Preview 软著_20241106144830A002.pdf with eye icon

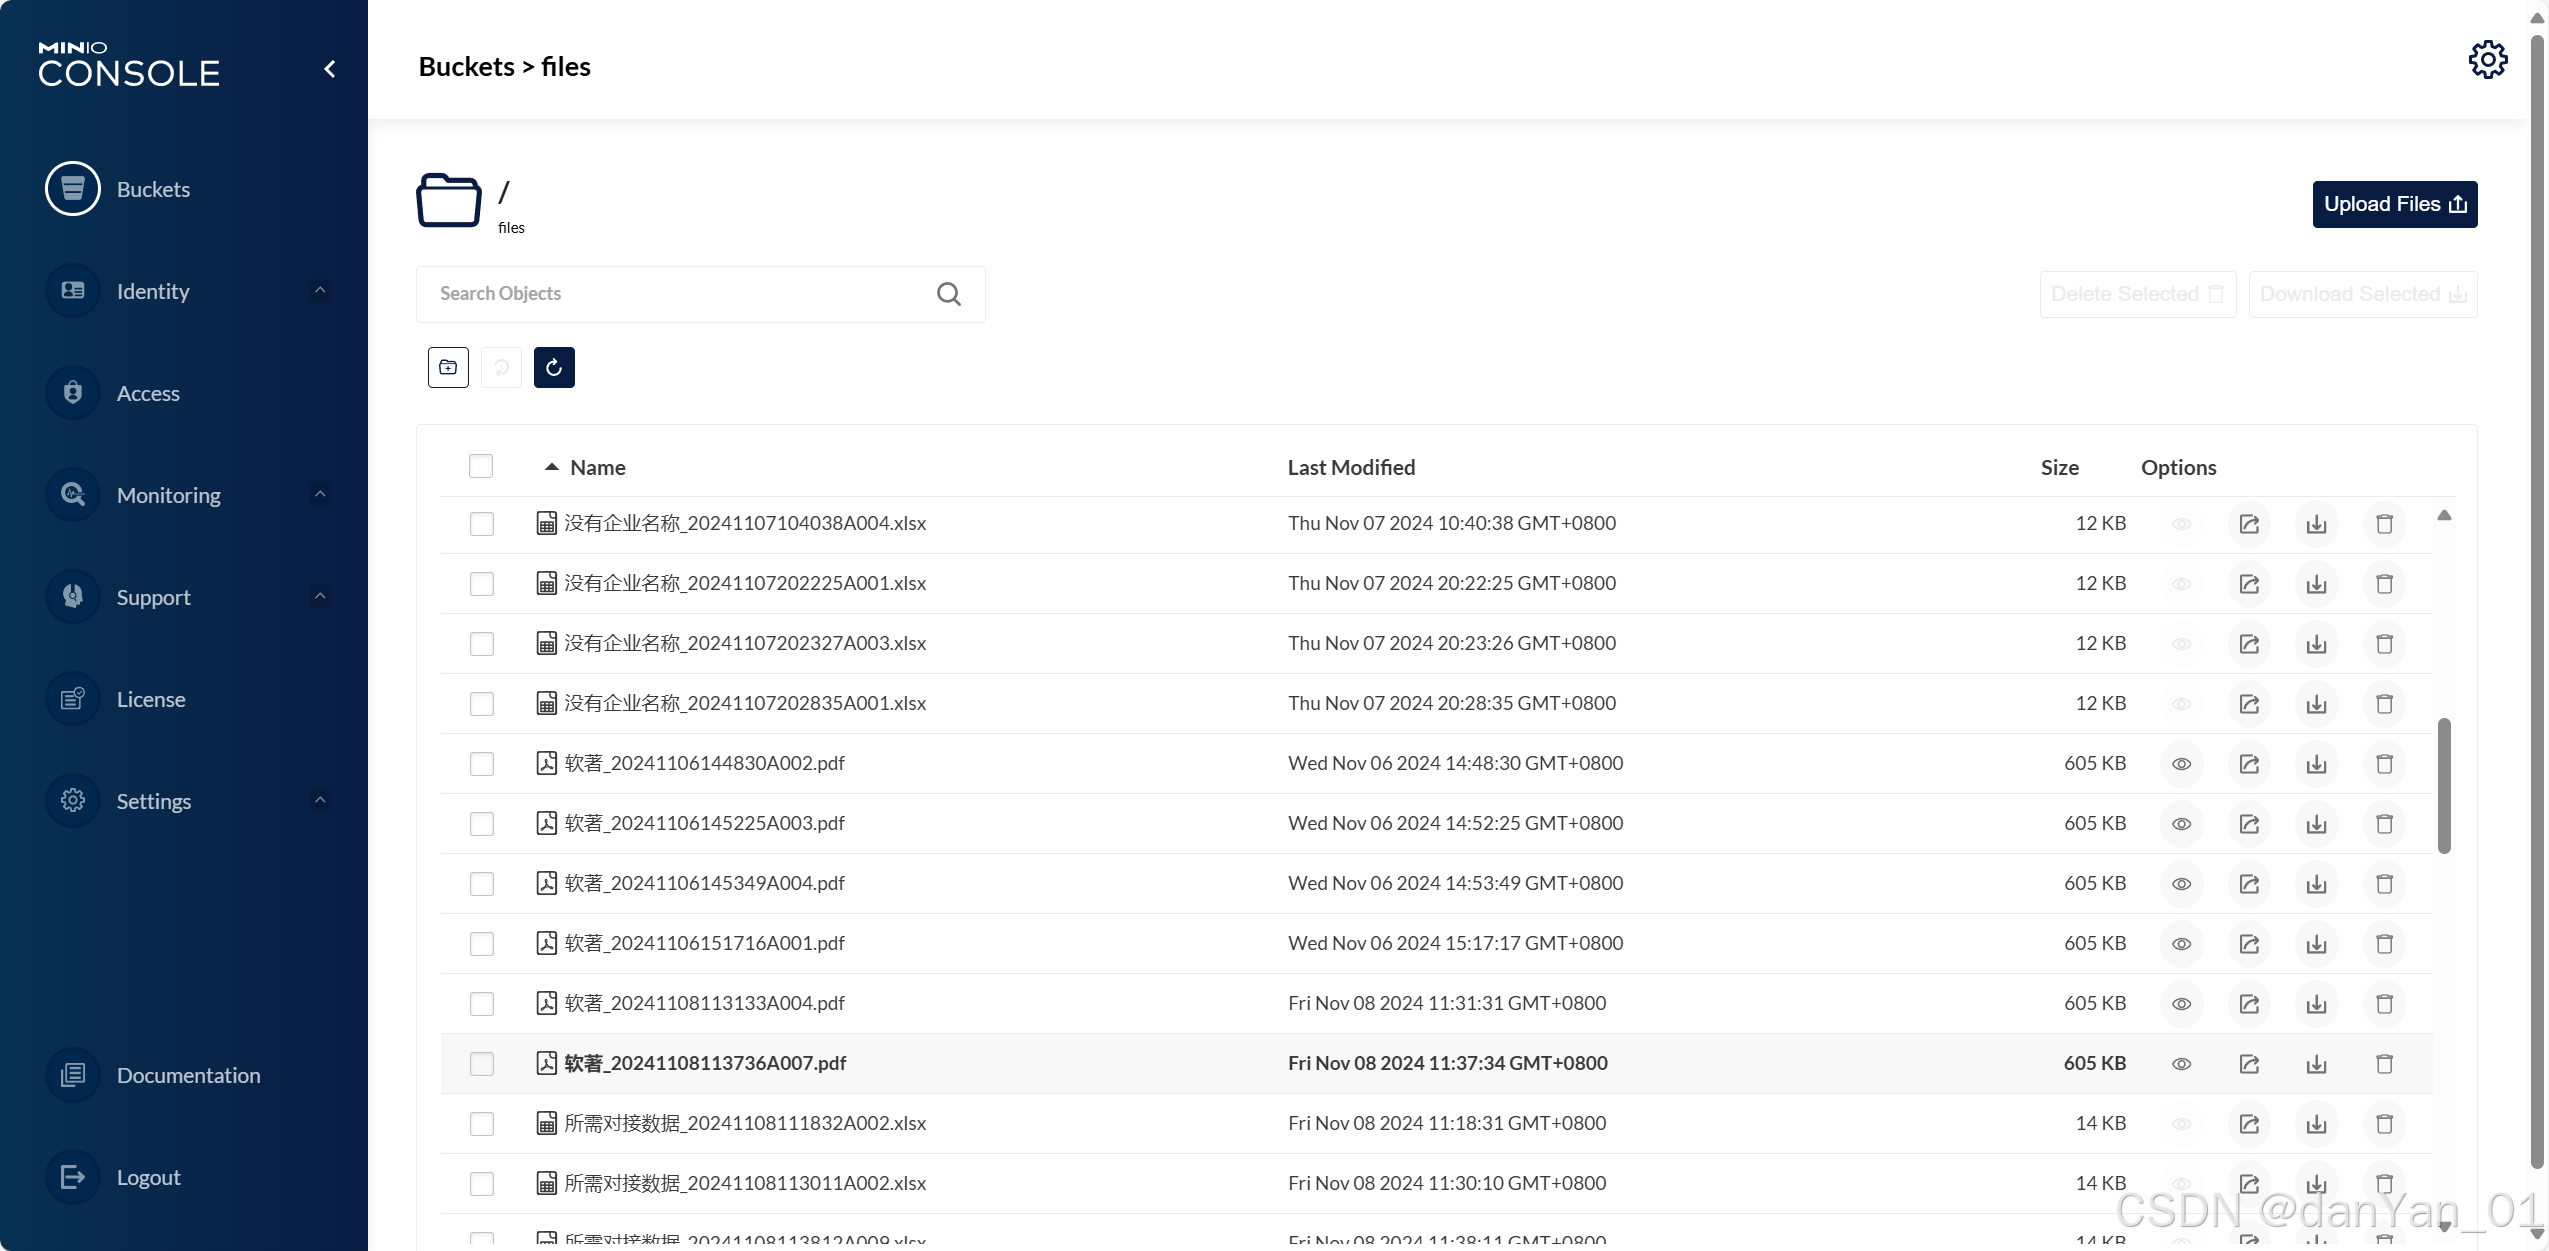pyautogui.click(x=2181, y=764)
